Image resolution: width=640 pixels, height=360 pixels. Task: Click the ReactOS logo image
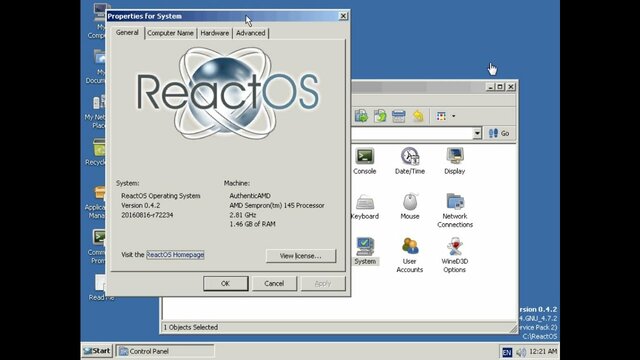(x=228, y=93)
